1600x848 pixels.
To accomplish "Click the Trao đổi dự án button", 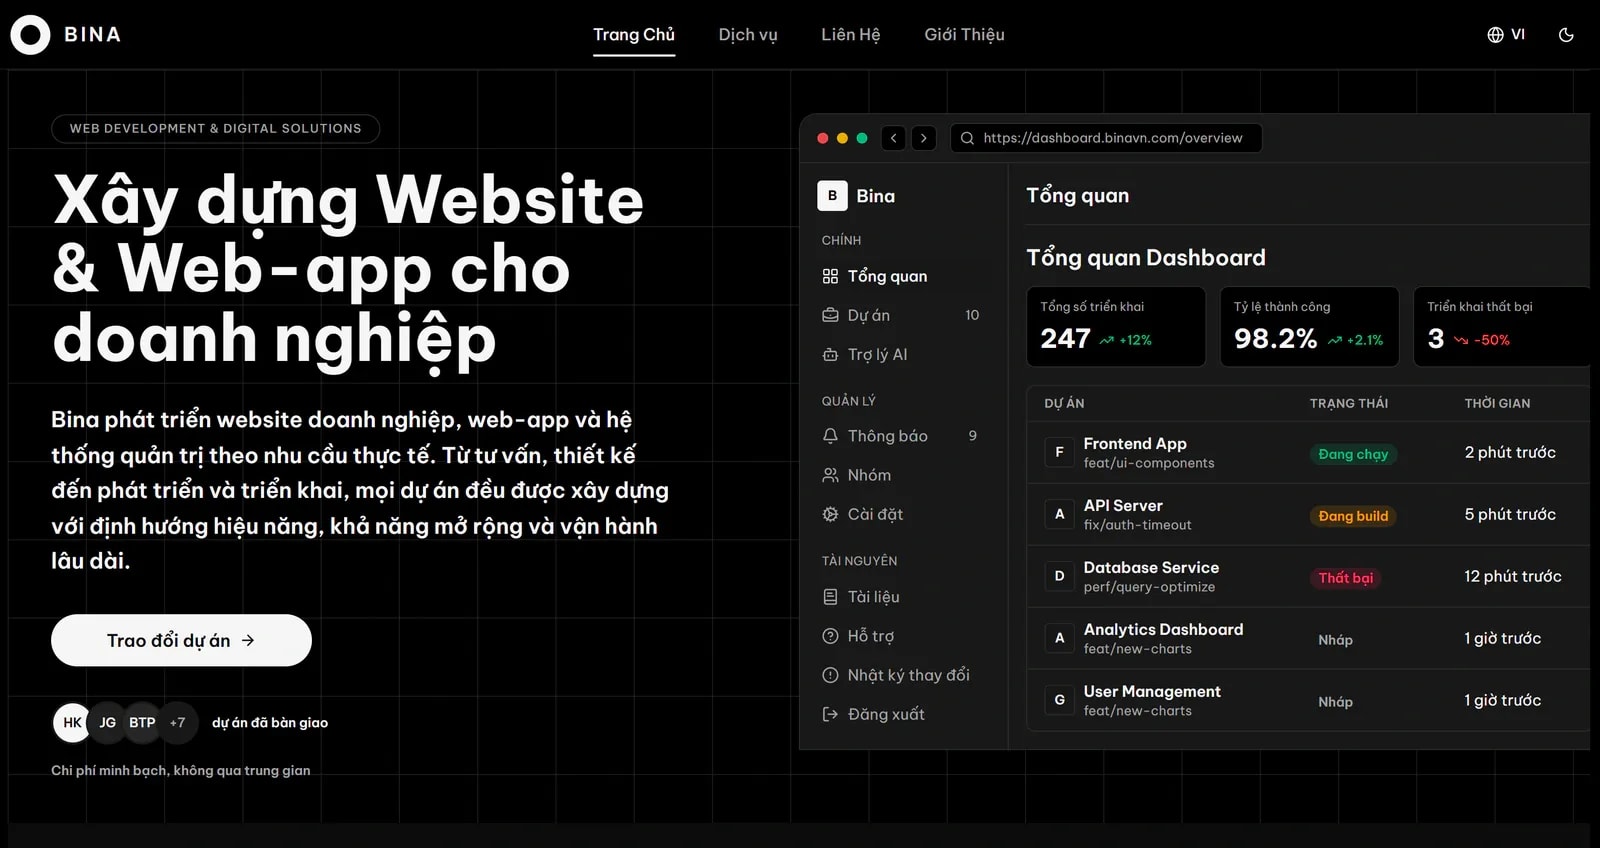I will pos(181,640).
